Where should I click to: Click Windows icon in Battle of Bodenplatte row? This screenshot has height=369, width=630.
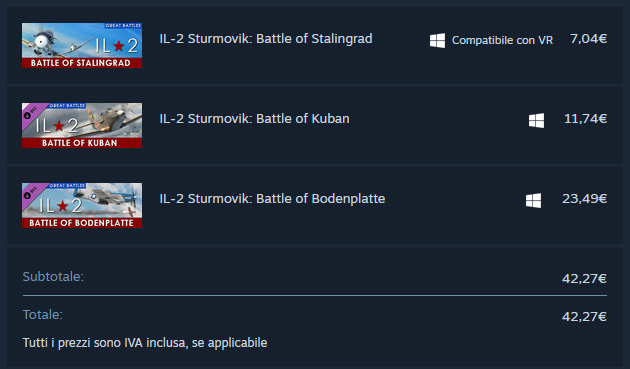coord(533,200)
